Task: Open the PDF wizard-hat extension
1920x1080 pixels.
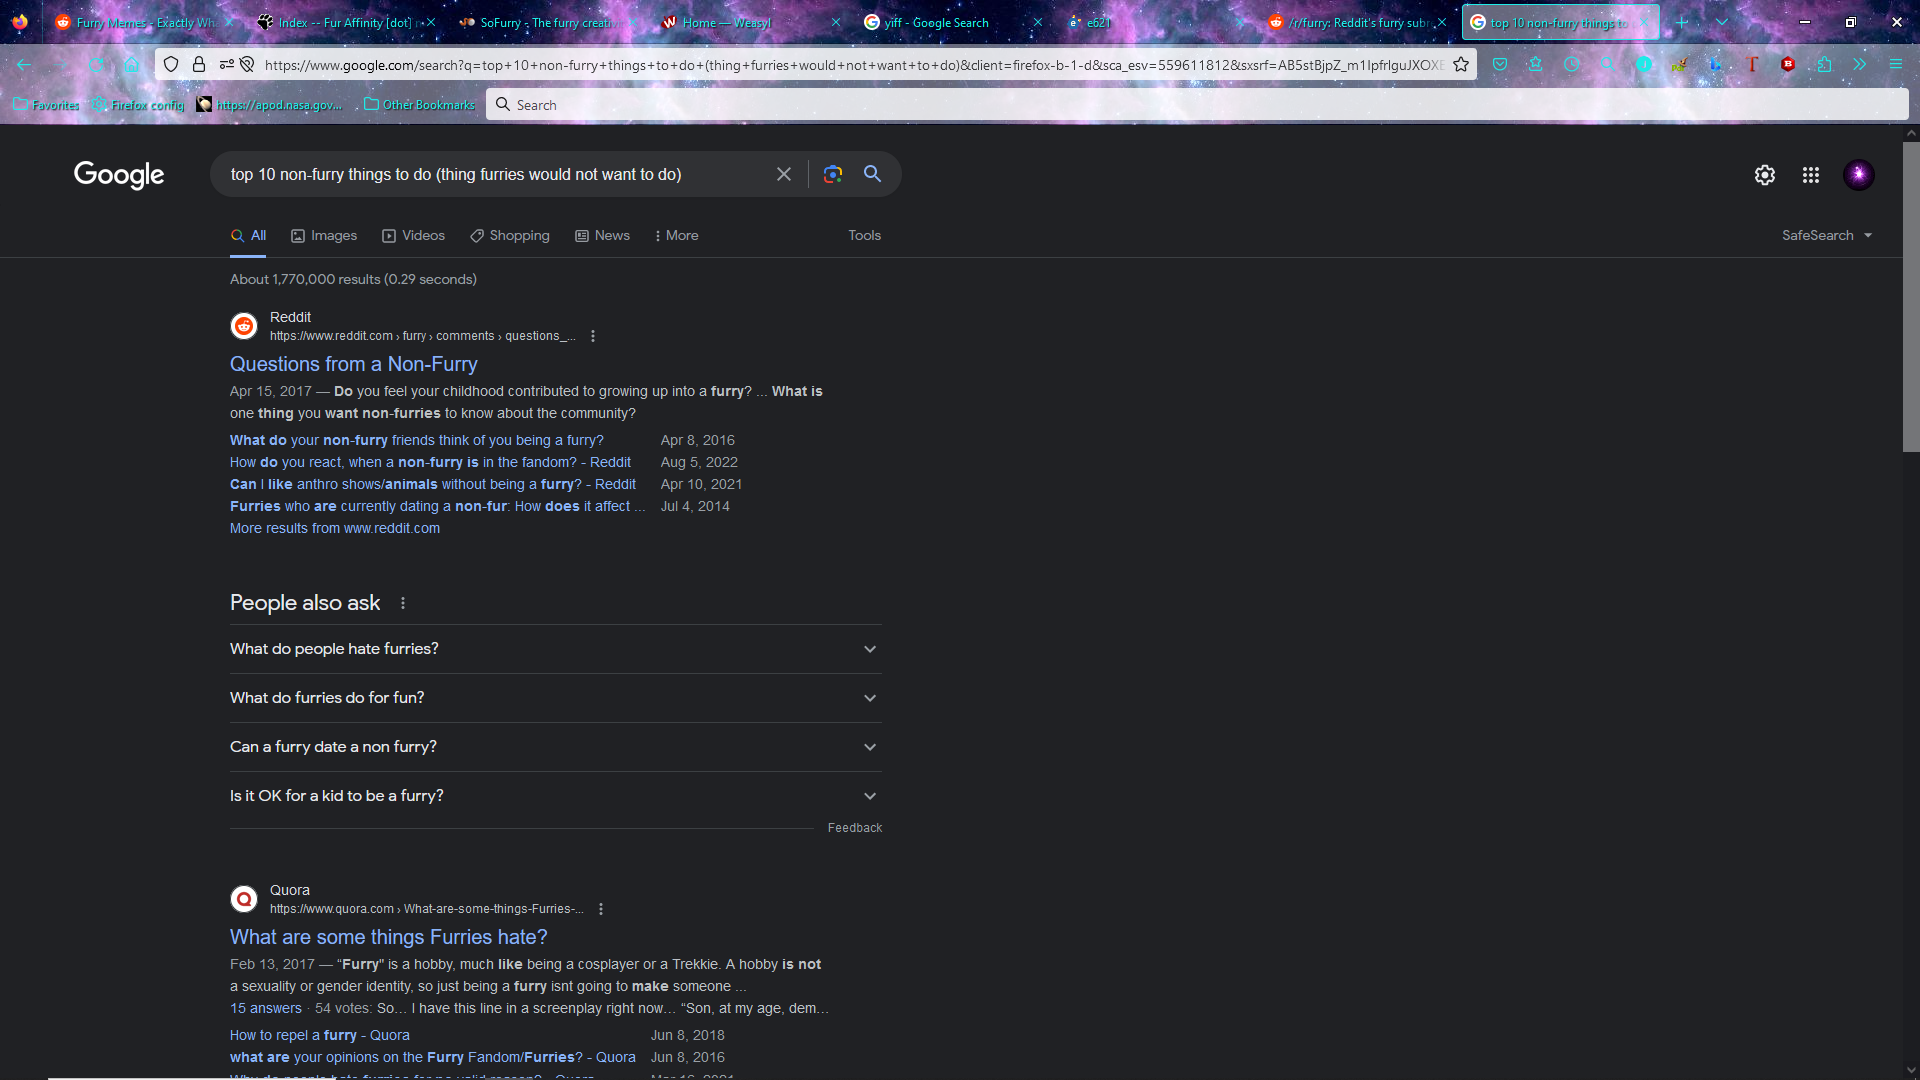Action: [x=1680, y=65]
